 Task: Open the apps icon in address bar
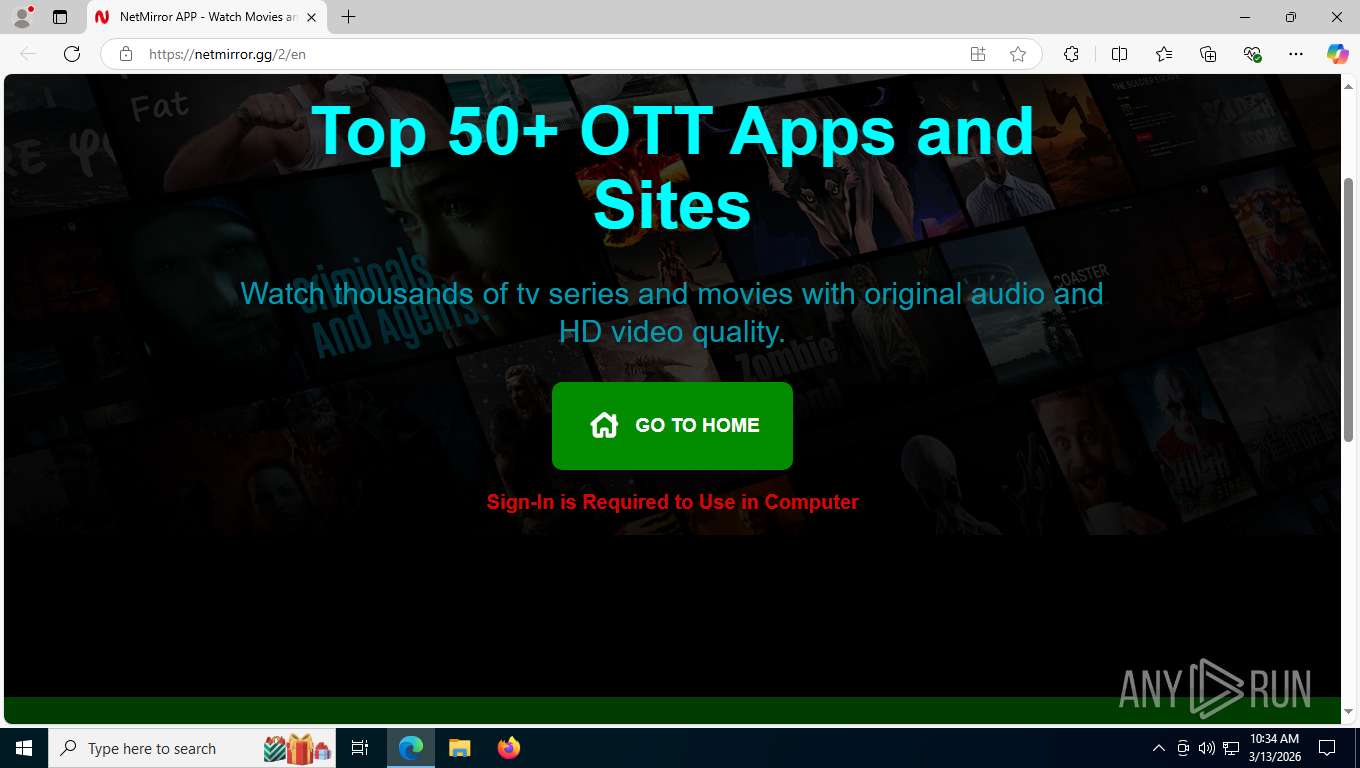point(978,54)
